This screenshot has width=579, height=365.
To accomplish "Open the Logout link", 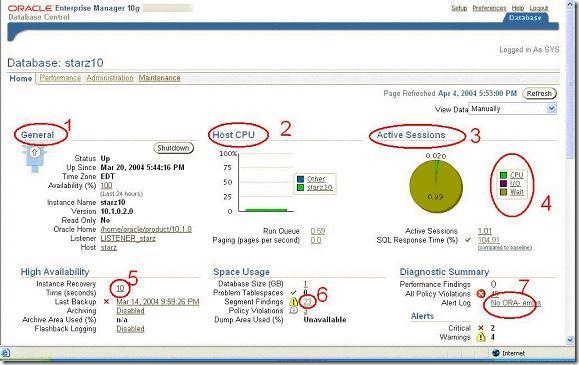I will [539, 8].
